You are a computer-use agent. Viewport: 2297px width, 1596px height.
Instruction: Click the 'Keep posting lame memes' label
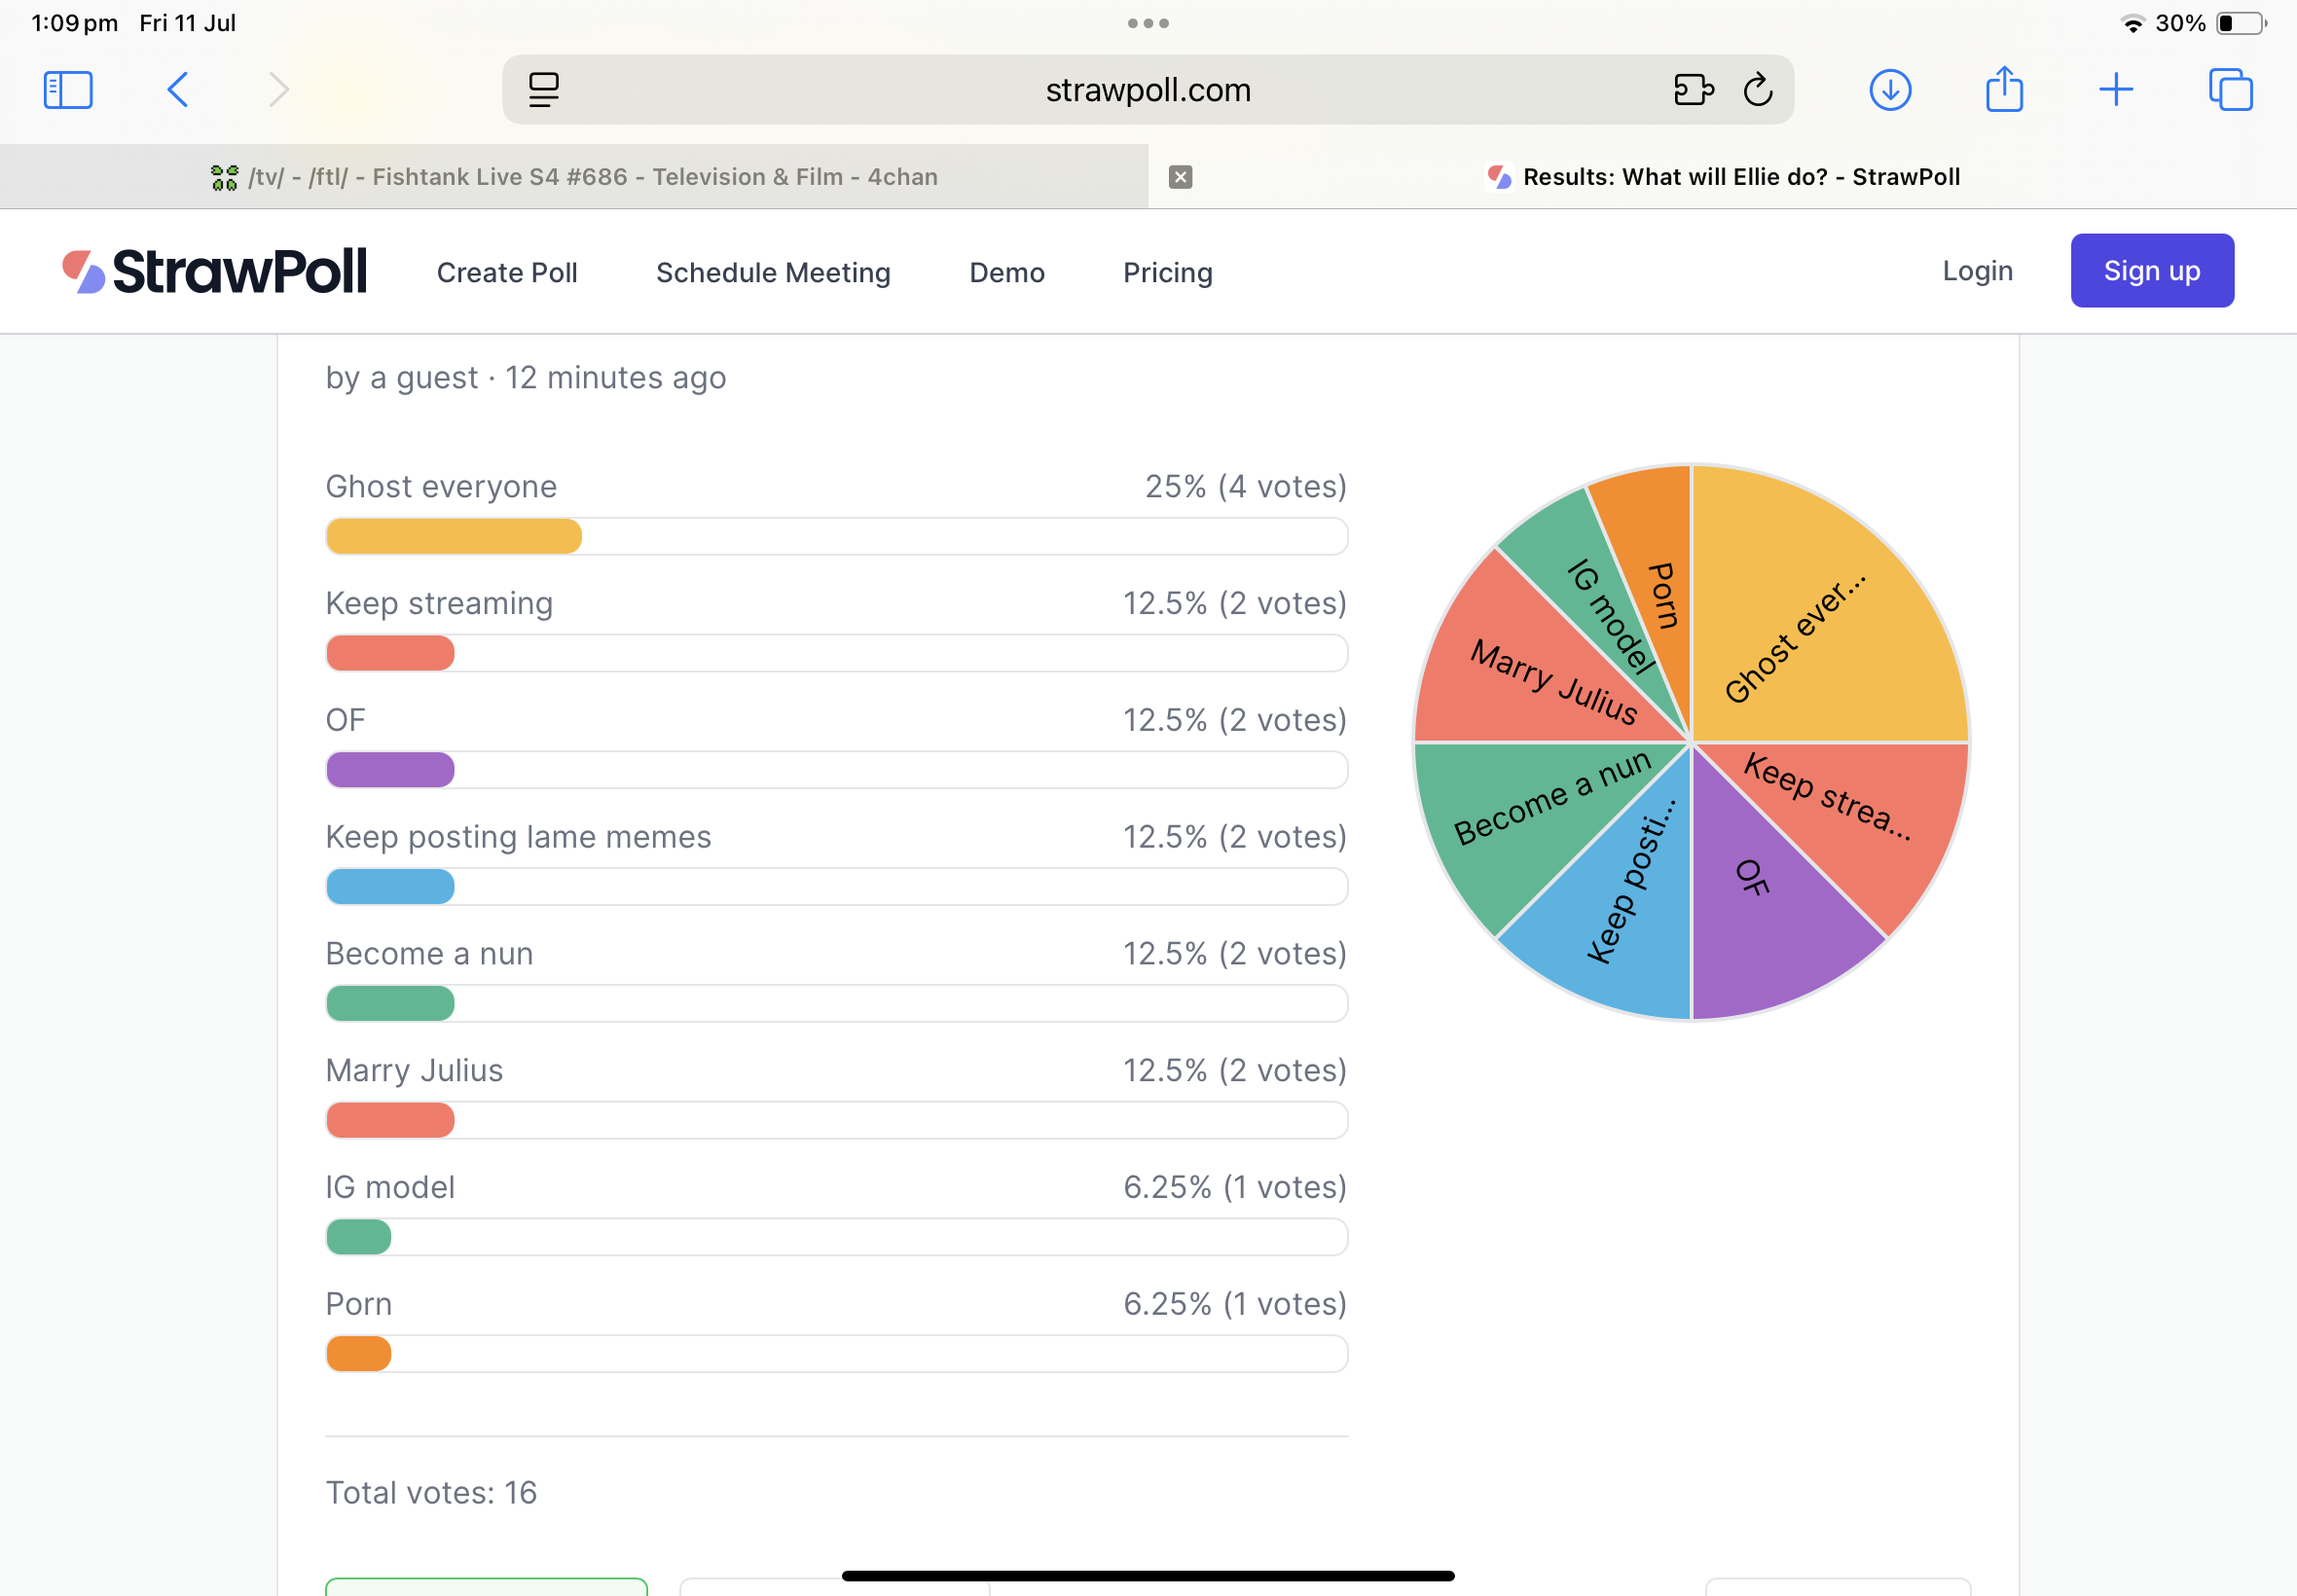click(x=518, y=837)
